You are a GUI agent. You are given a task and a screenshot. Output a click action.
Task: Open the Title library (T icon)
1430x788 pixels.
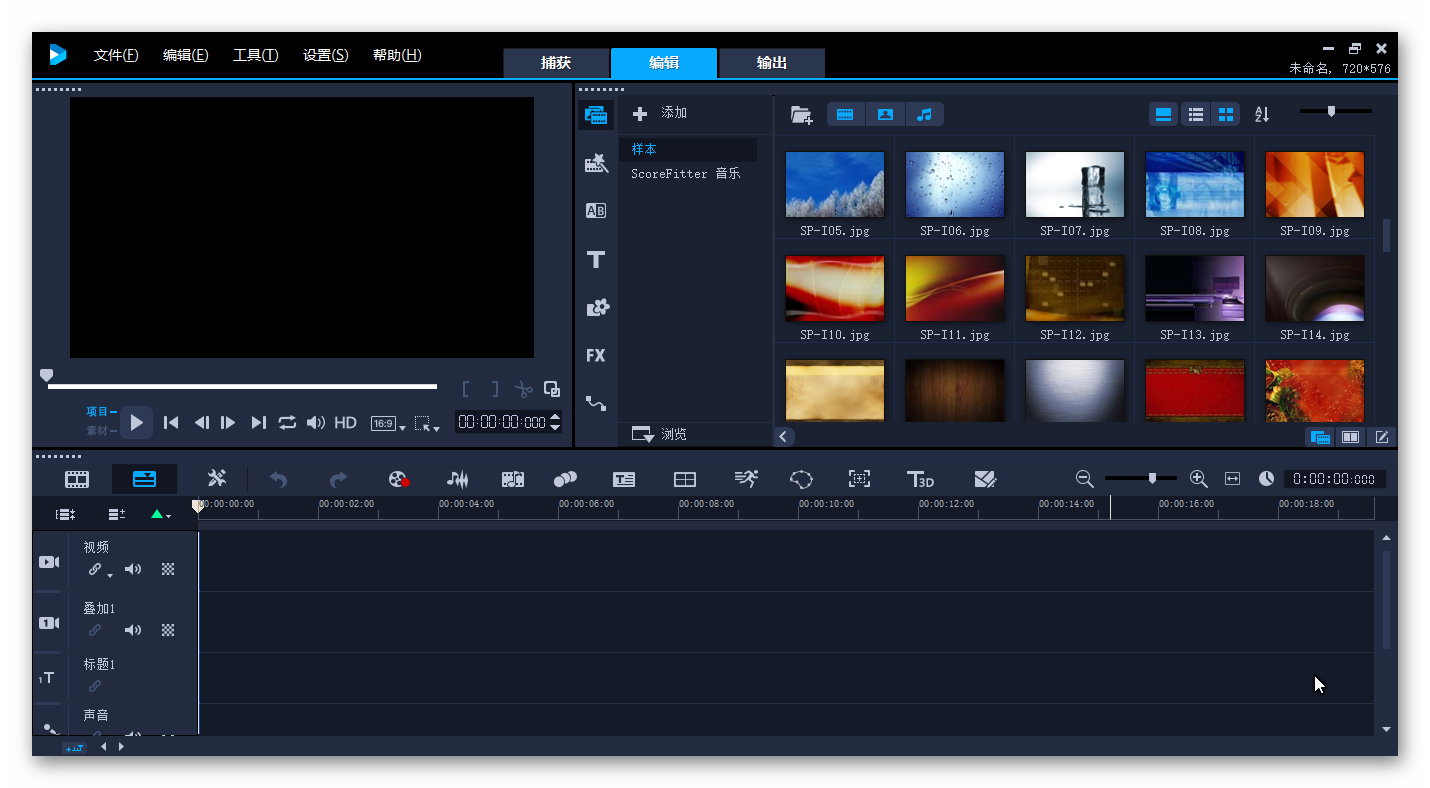596,260
